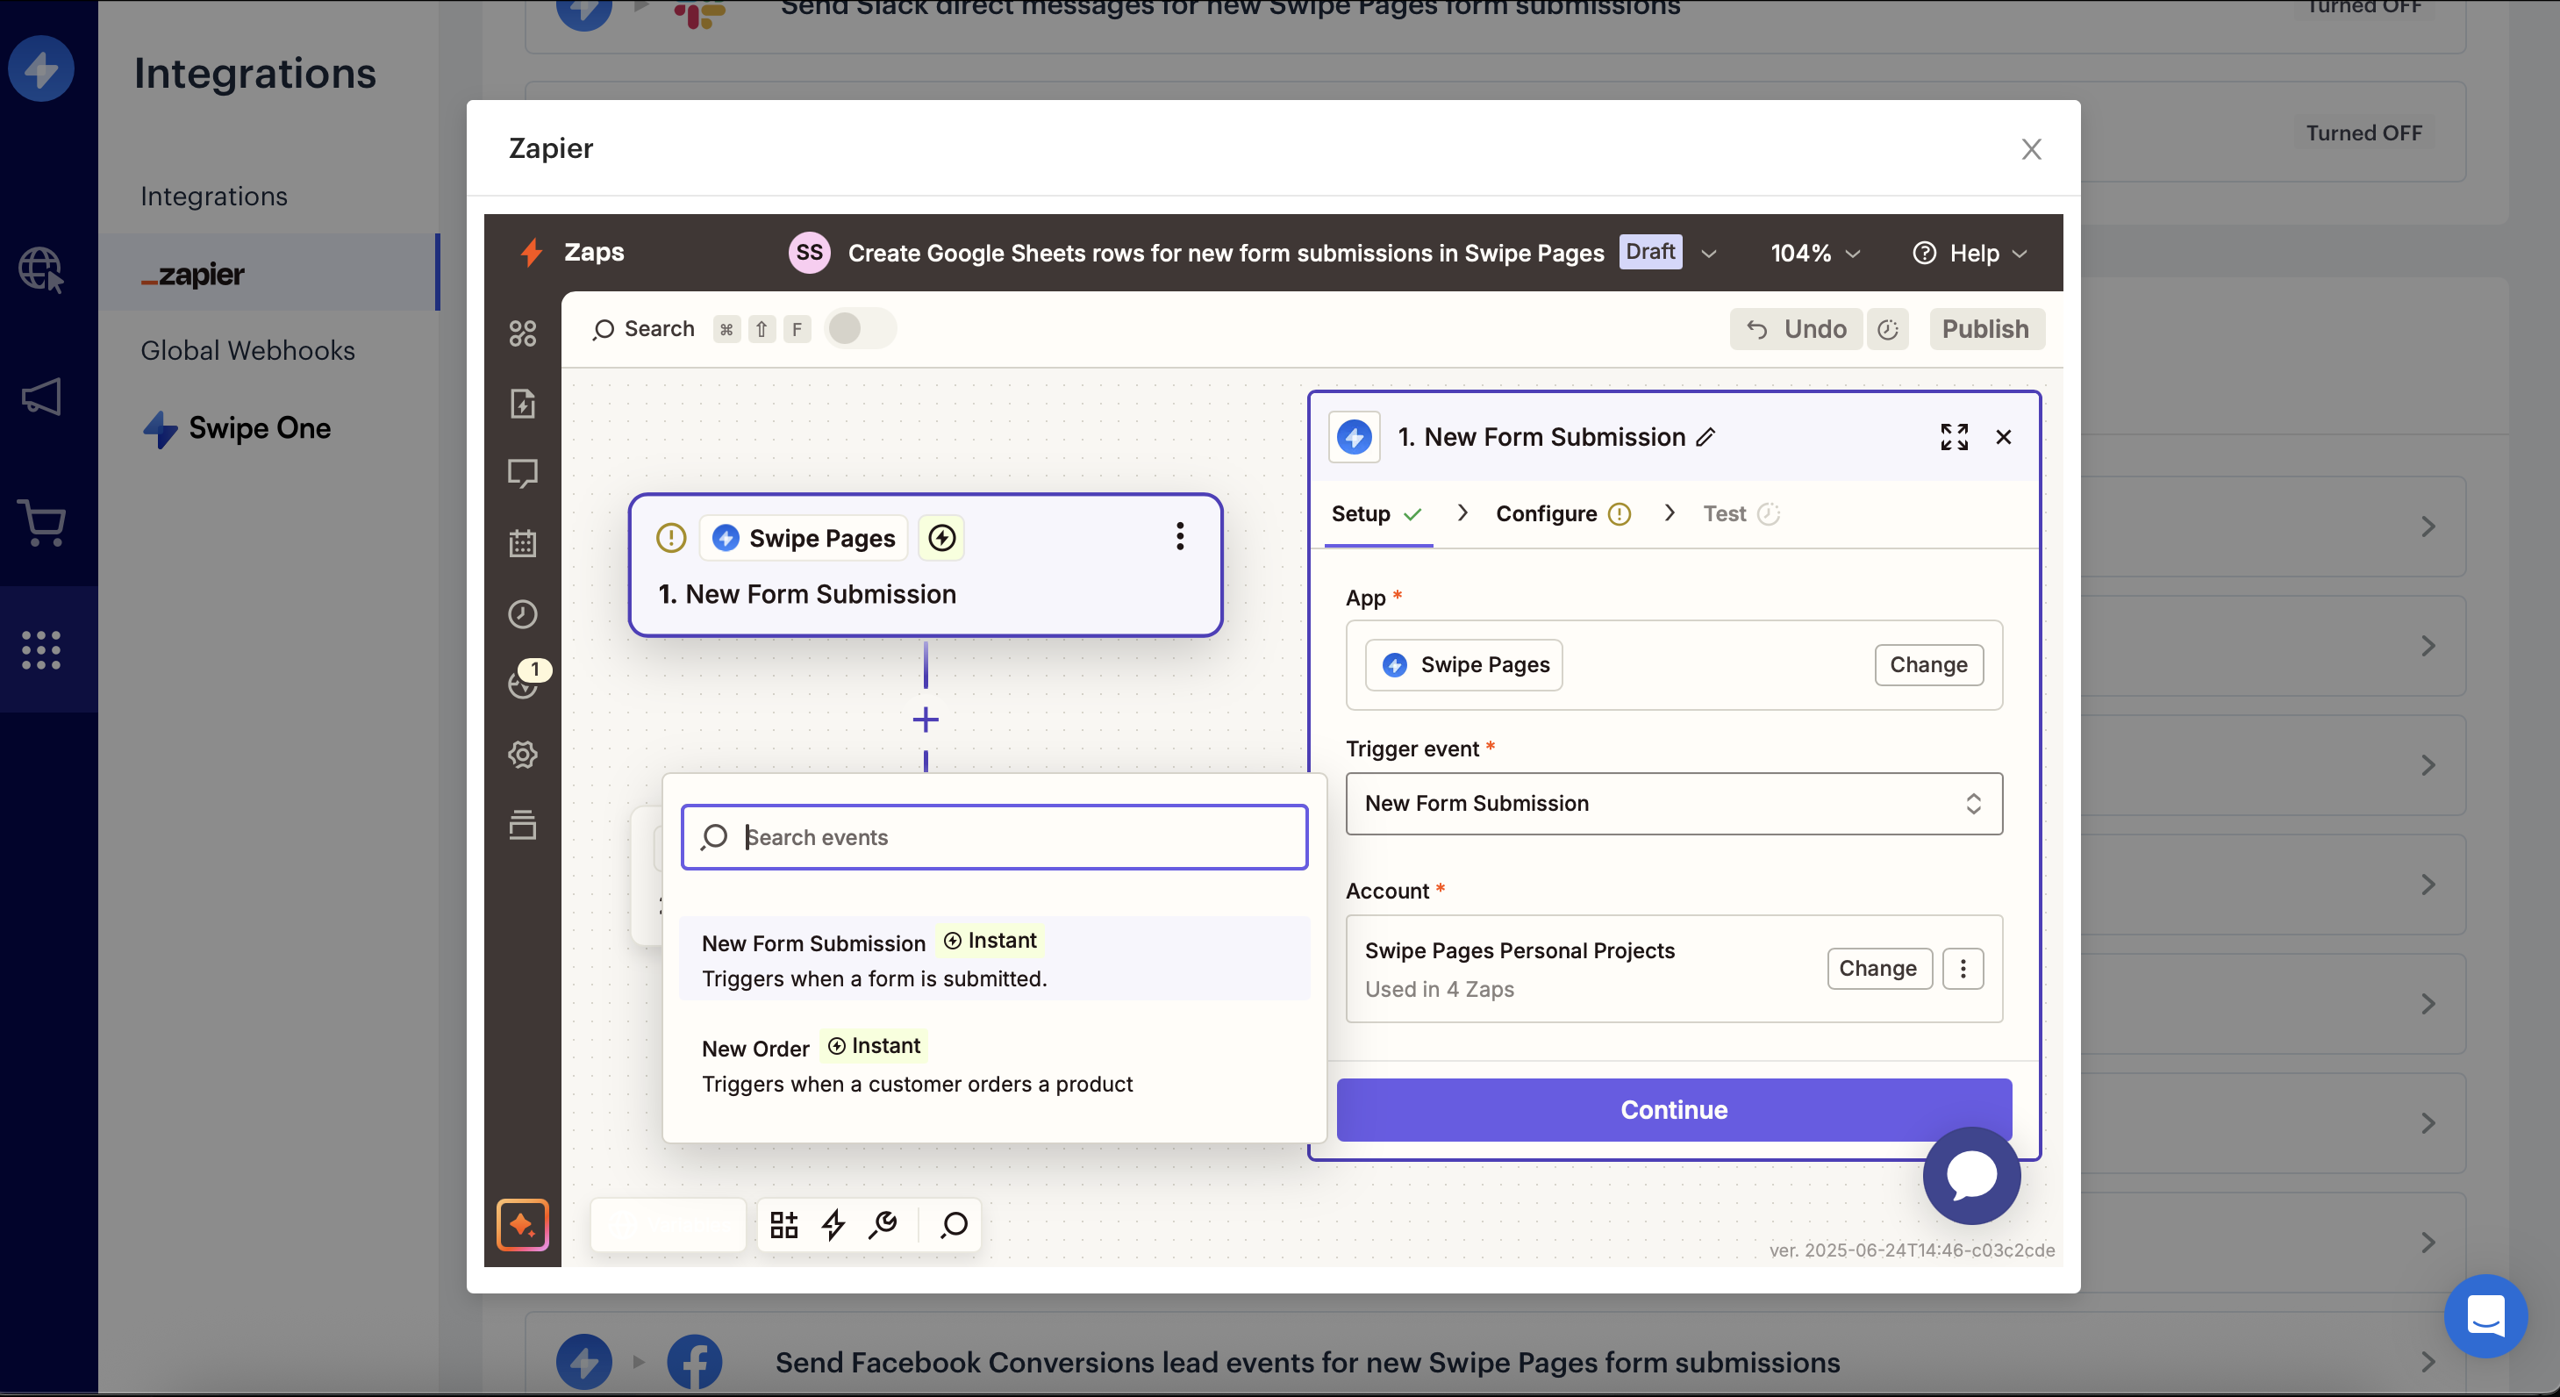The width and height of the screenshot is (2560, 1397).
Task: Open the calendar icon in Zapier sidebar
Action: [522, 543]
